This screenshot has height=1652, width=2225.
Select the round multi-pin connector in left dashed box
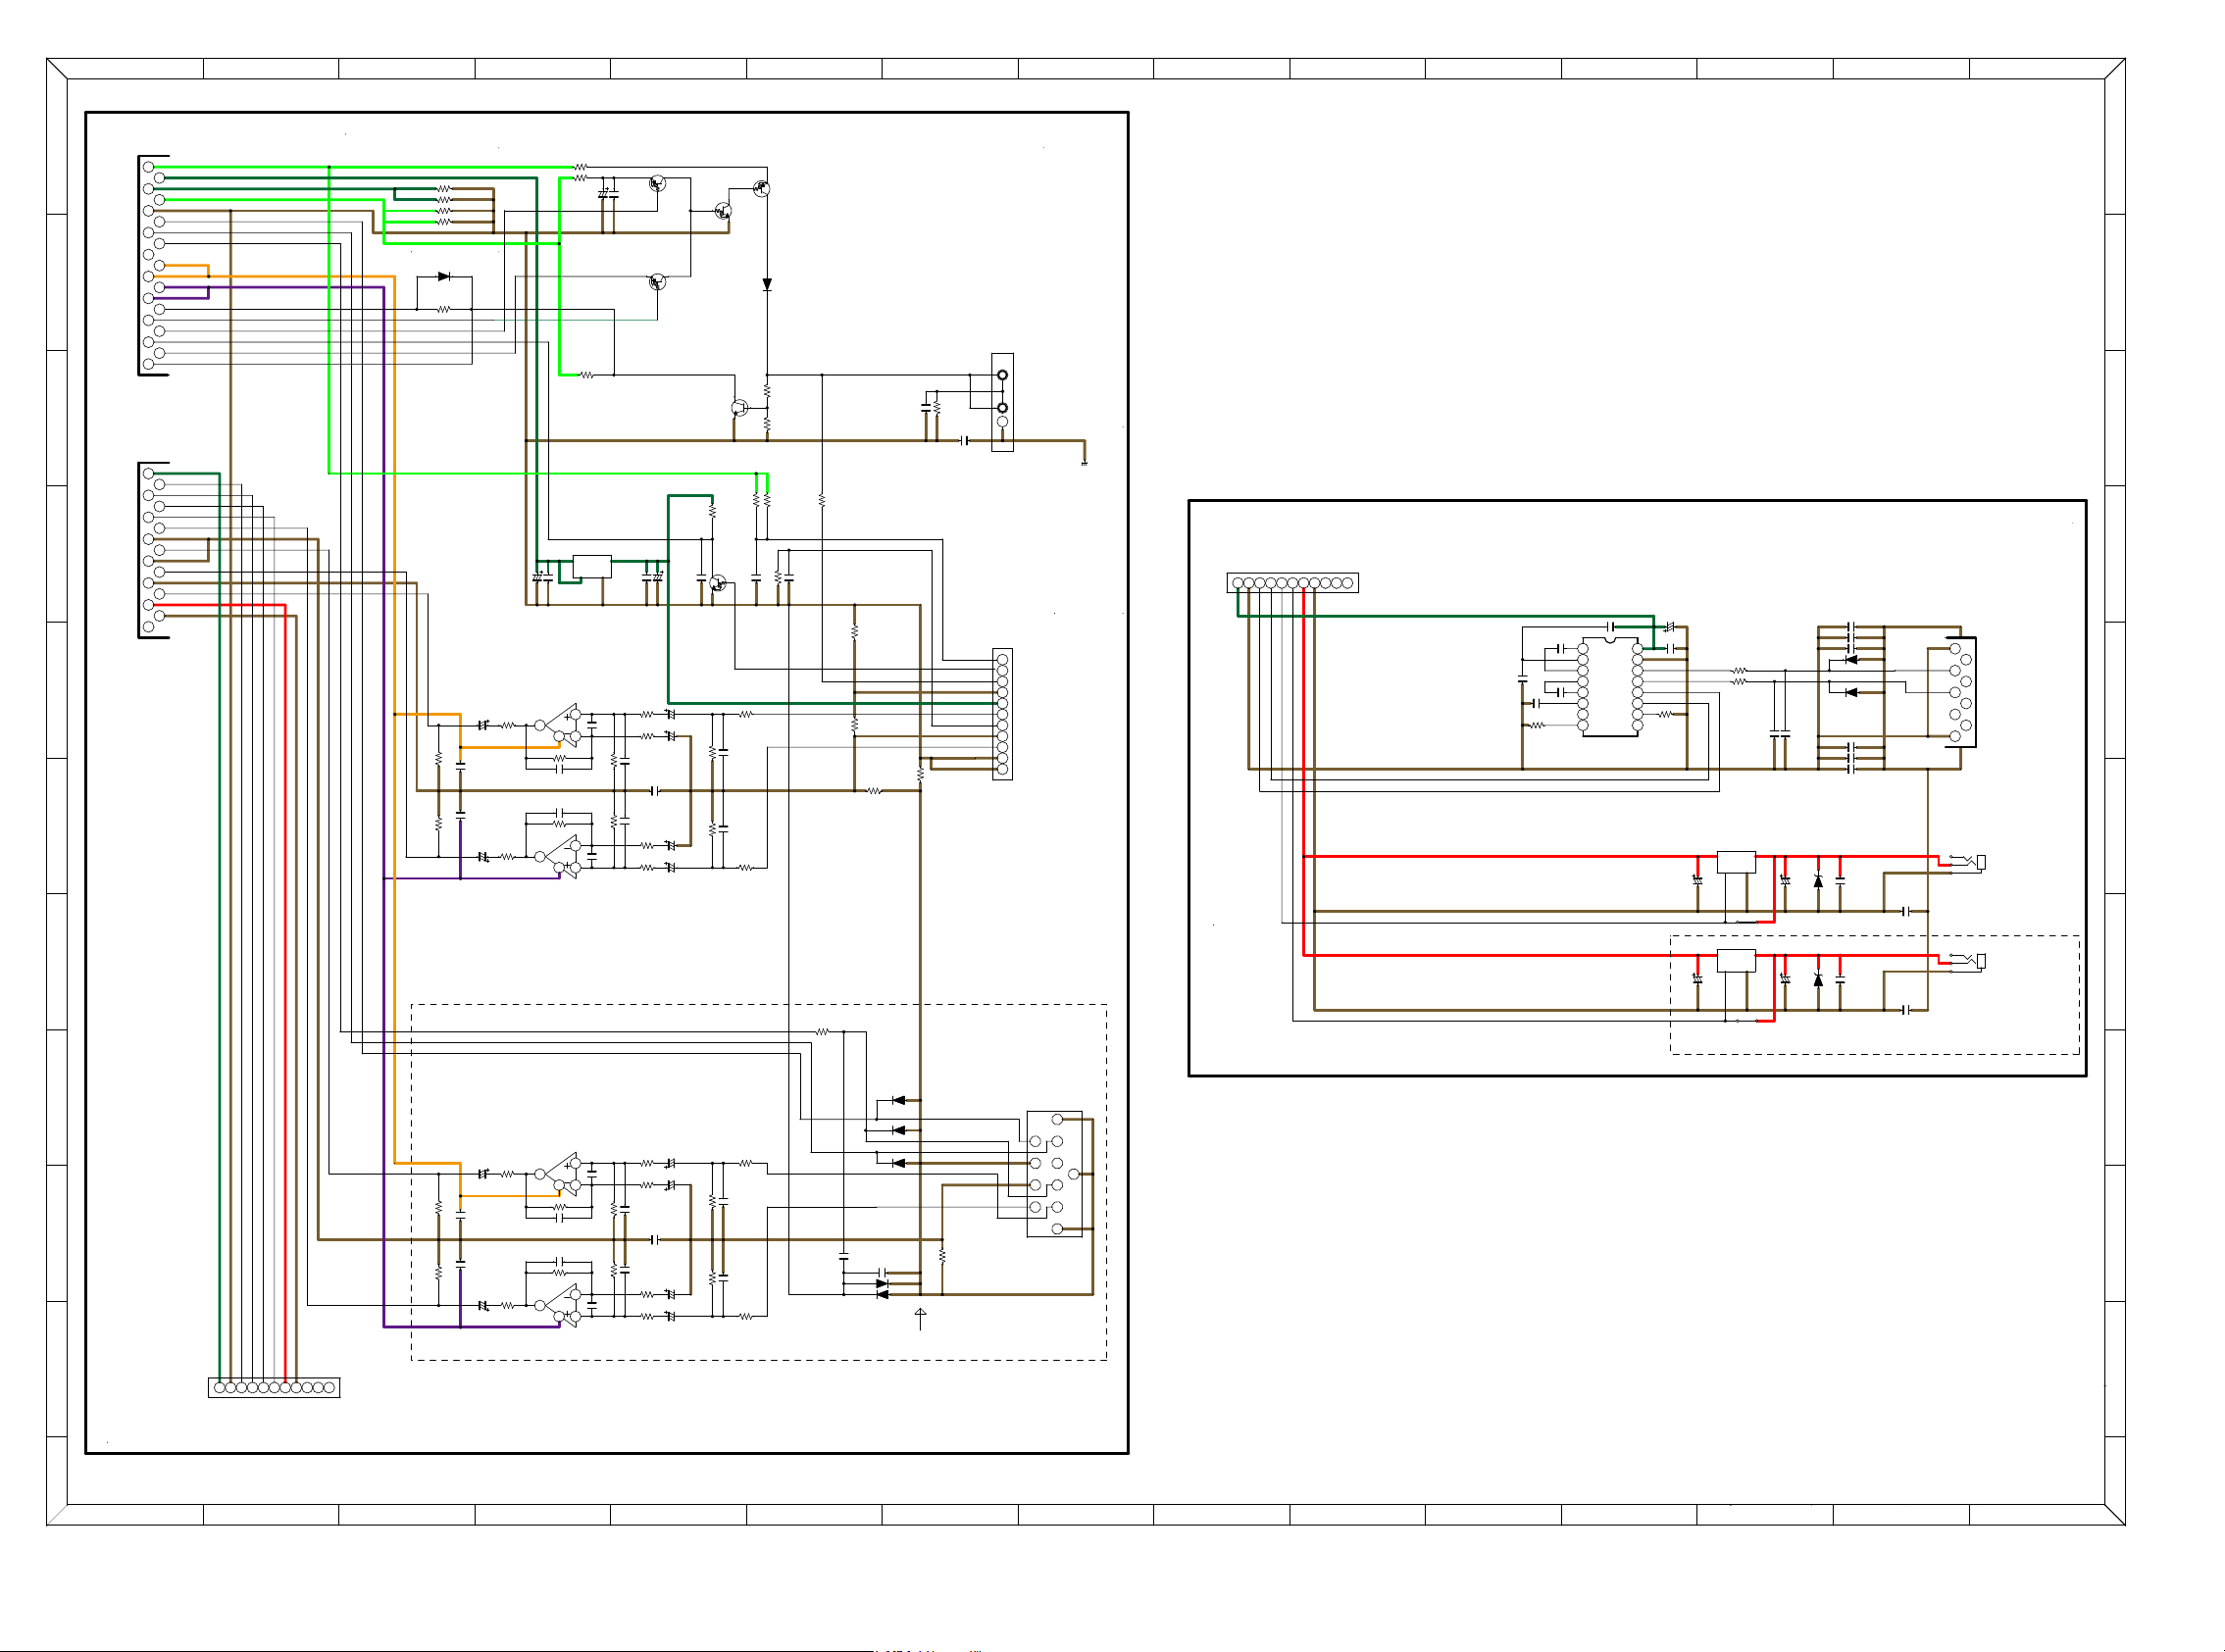[x=1054, y=1174]
